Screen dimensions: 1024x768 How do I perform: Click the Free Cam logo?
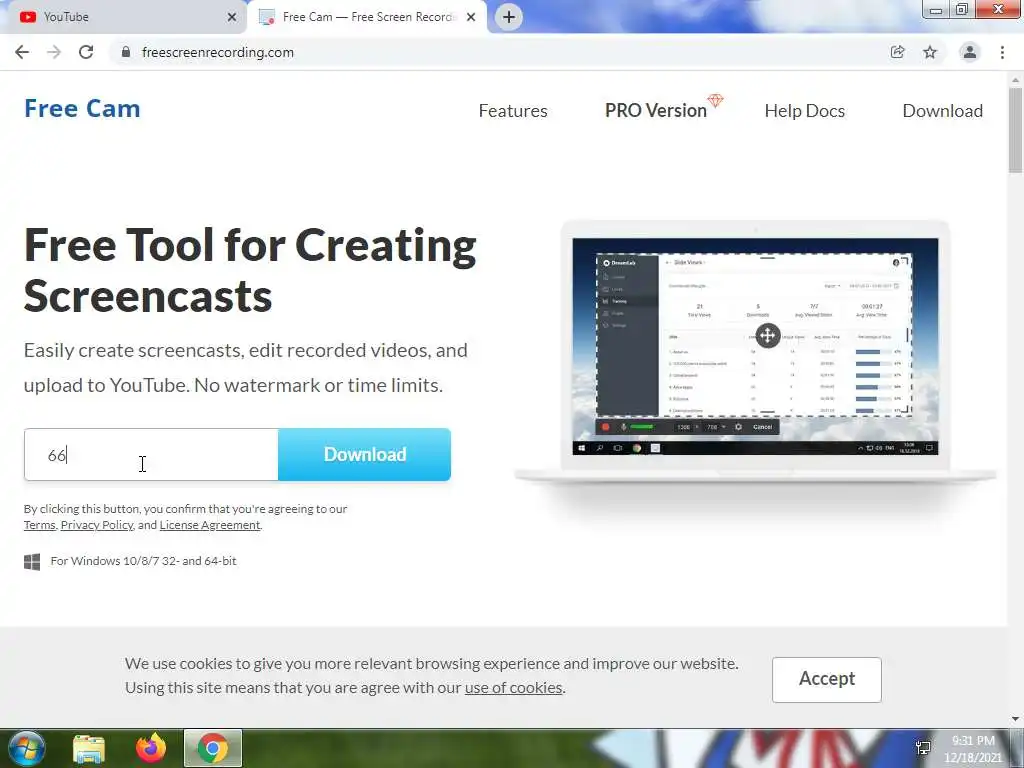(82, 108)
